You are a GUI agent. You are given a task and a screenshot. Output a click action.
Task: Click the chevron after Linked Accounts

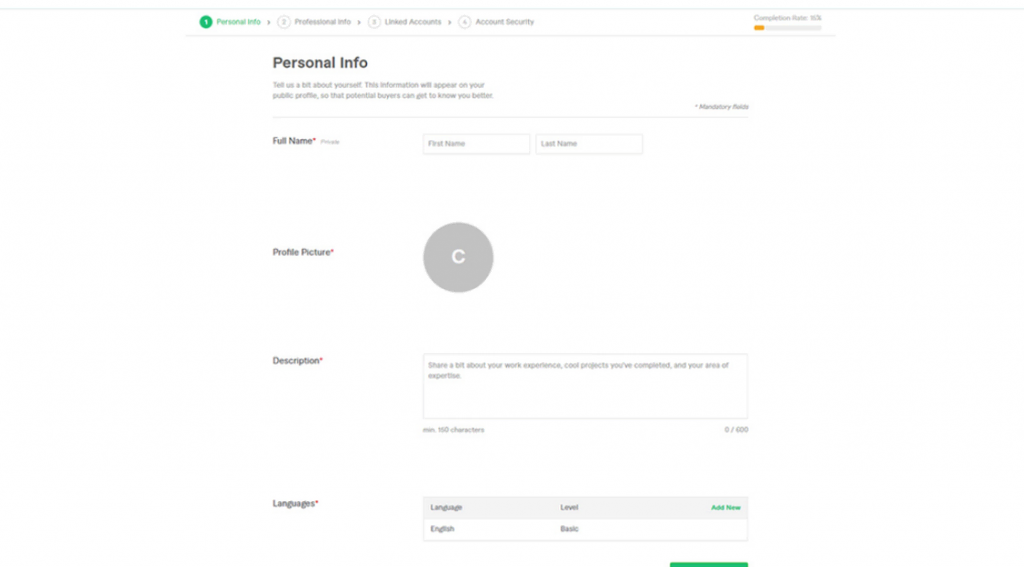tap(449, 22)
